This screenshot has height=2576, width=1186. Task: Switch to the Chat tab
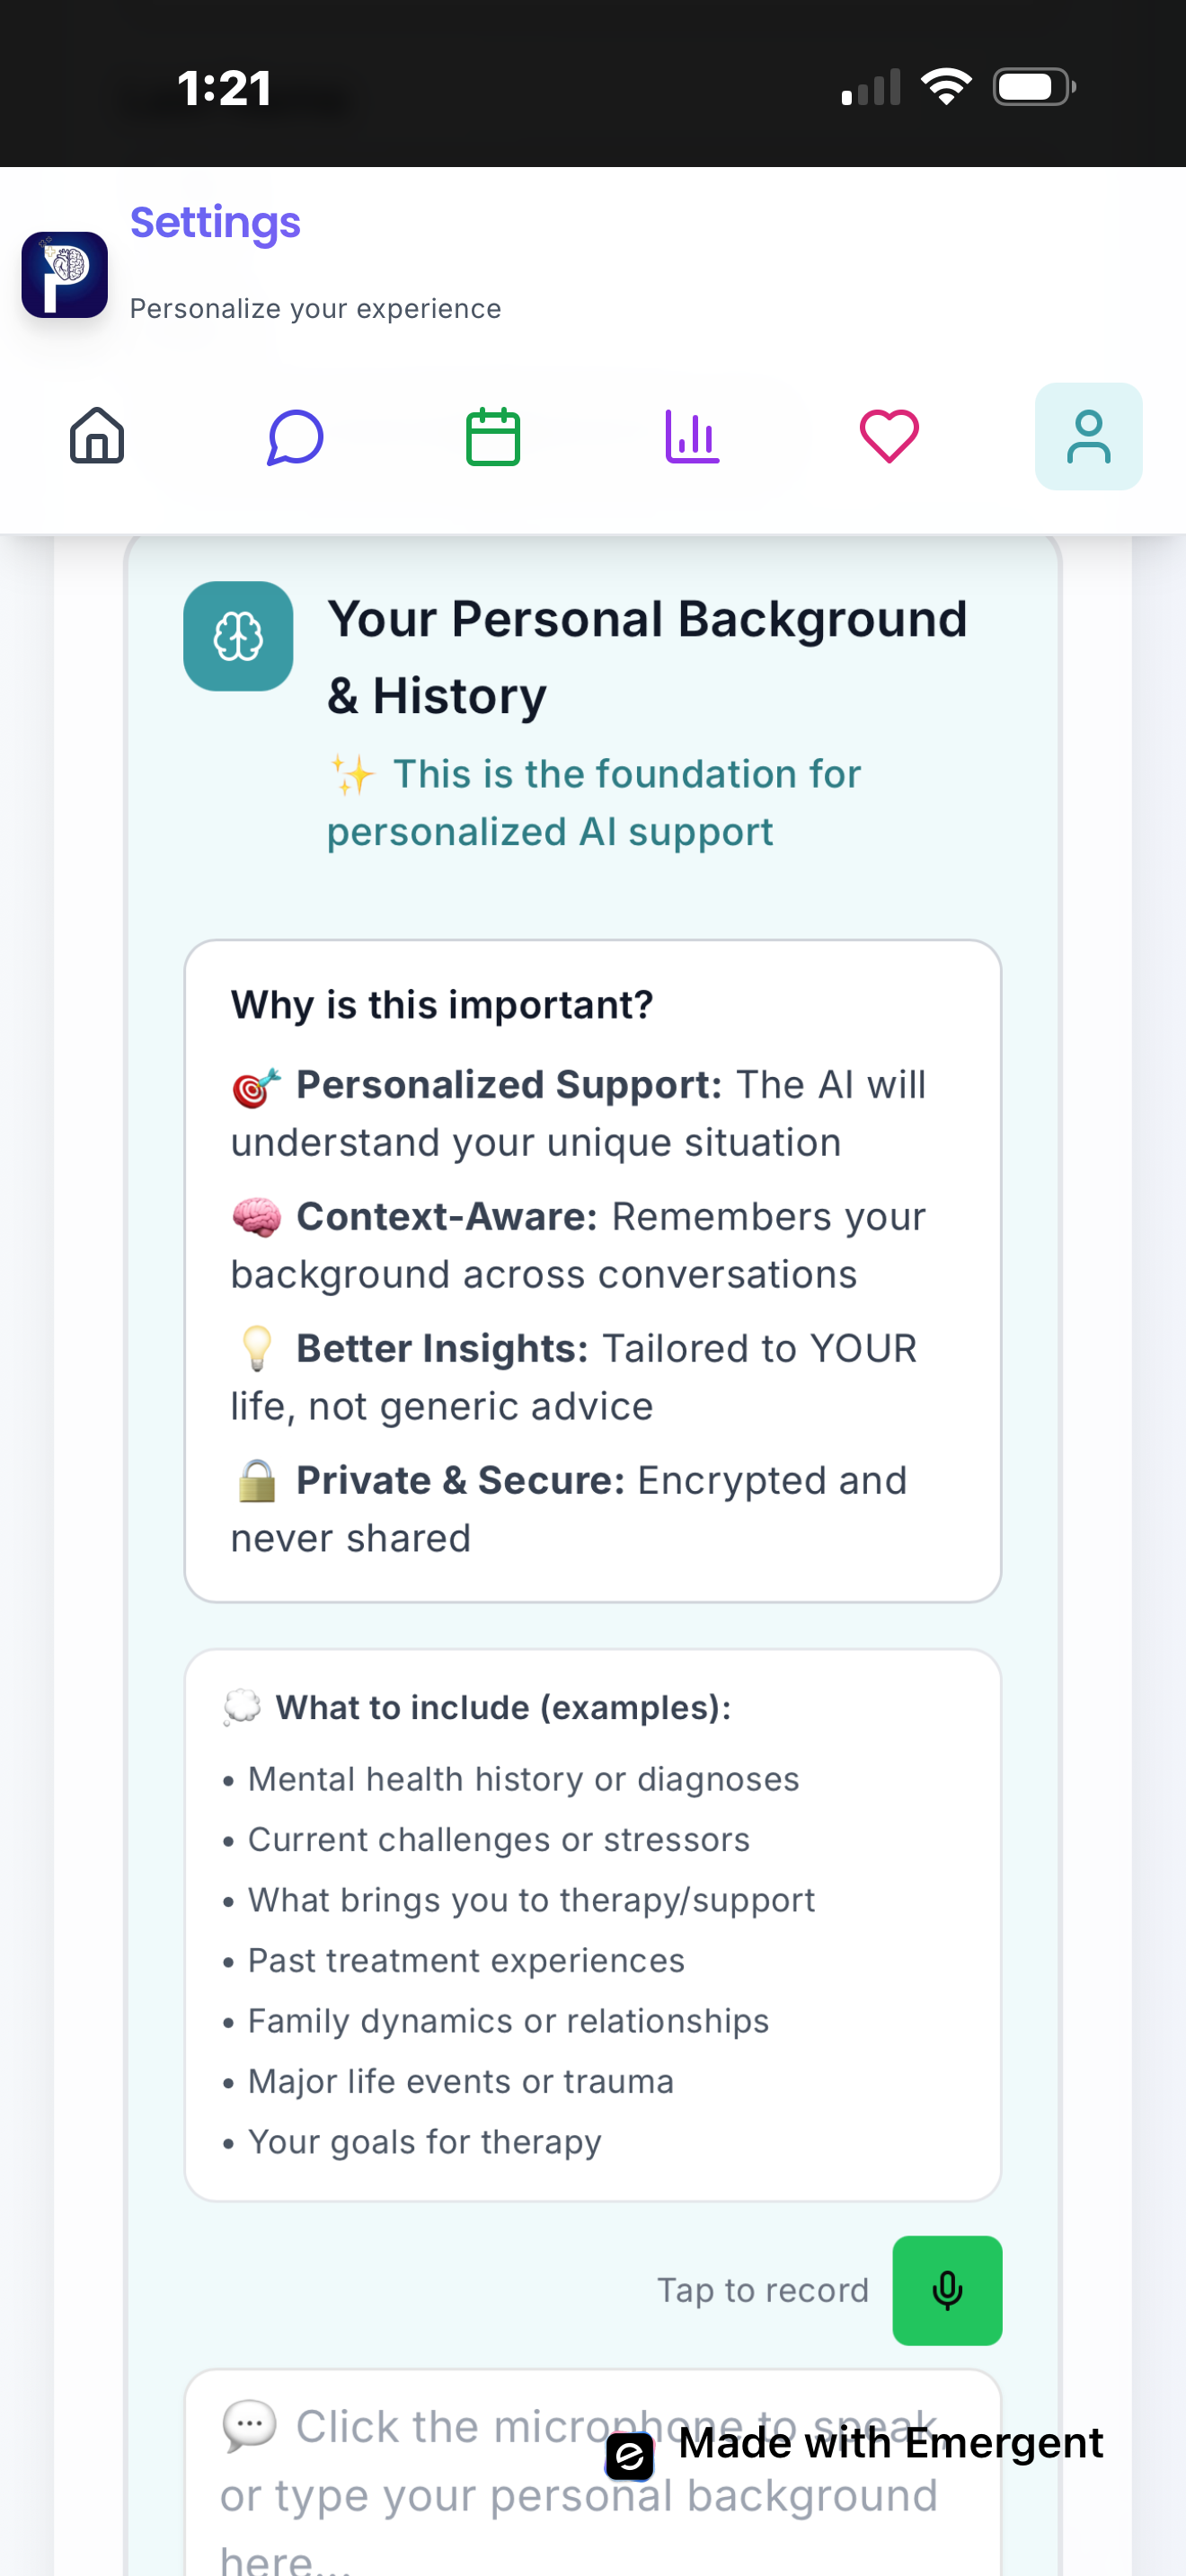tap(294, 436)
